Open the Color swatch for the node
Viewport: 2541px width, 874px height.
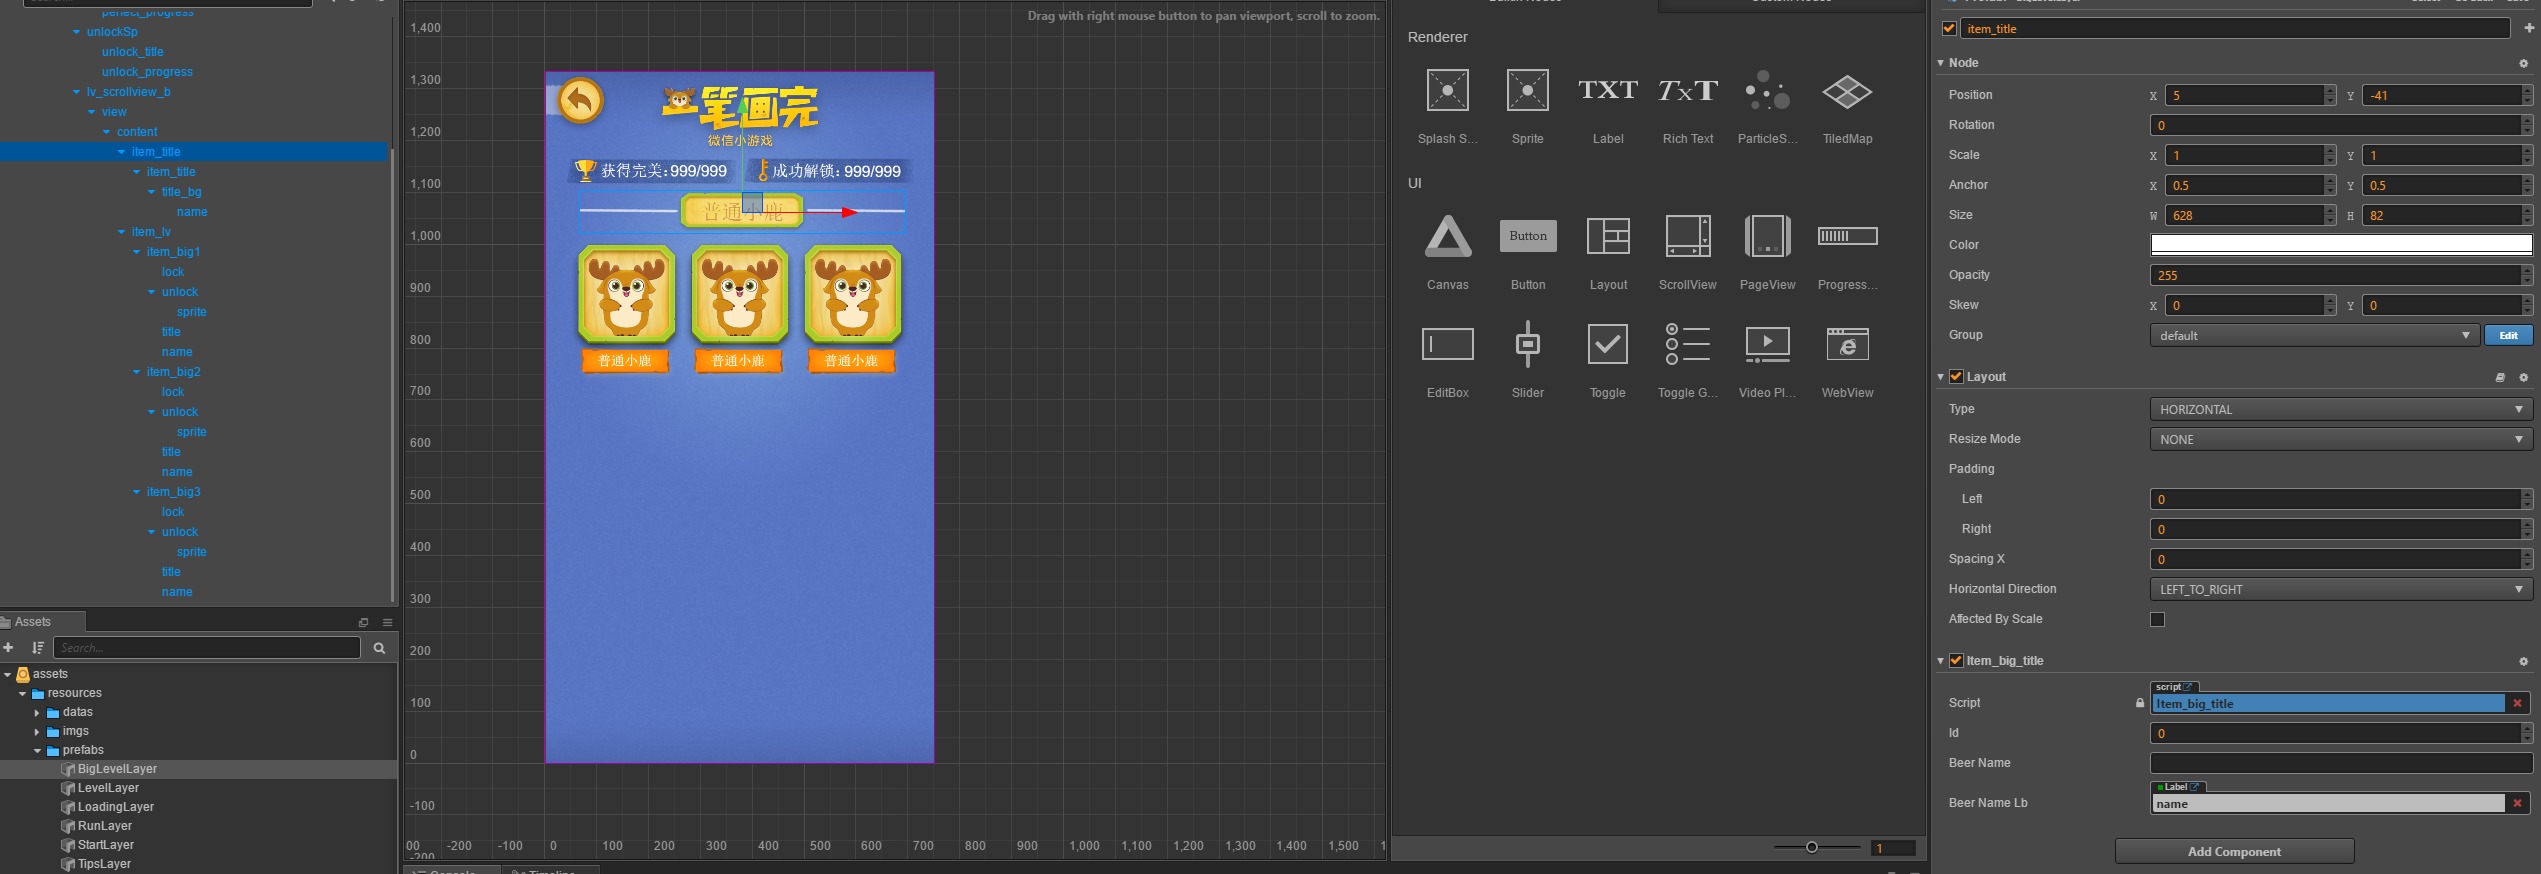click(x=2341, y=245)
